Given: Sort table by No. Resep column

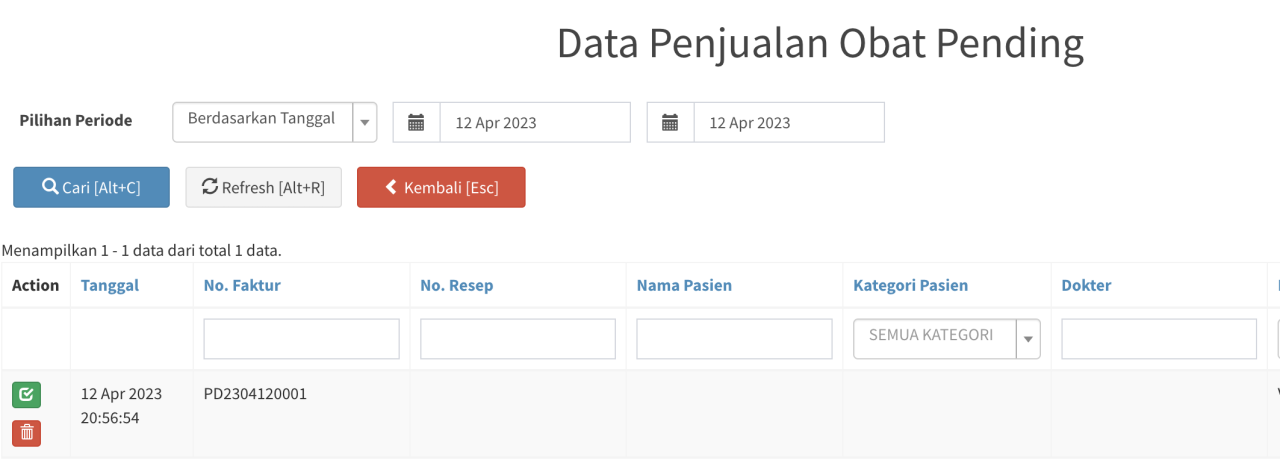Looking at the screenshot, I should tap(457, 285).
